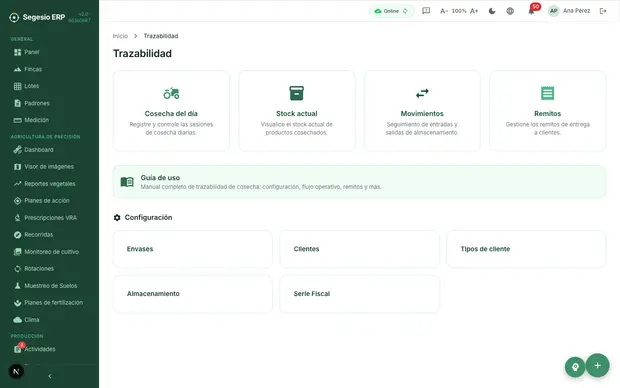The height and width of the screenshot is (388, 620).
Task: Open Muestreo de Suelos flask icon
Action: pyautogui.click(x=17, y=286)
